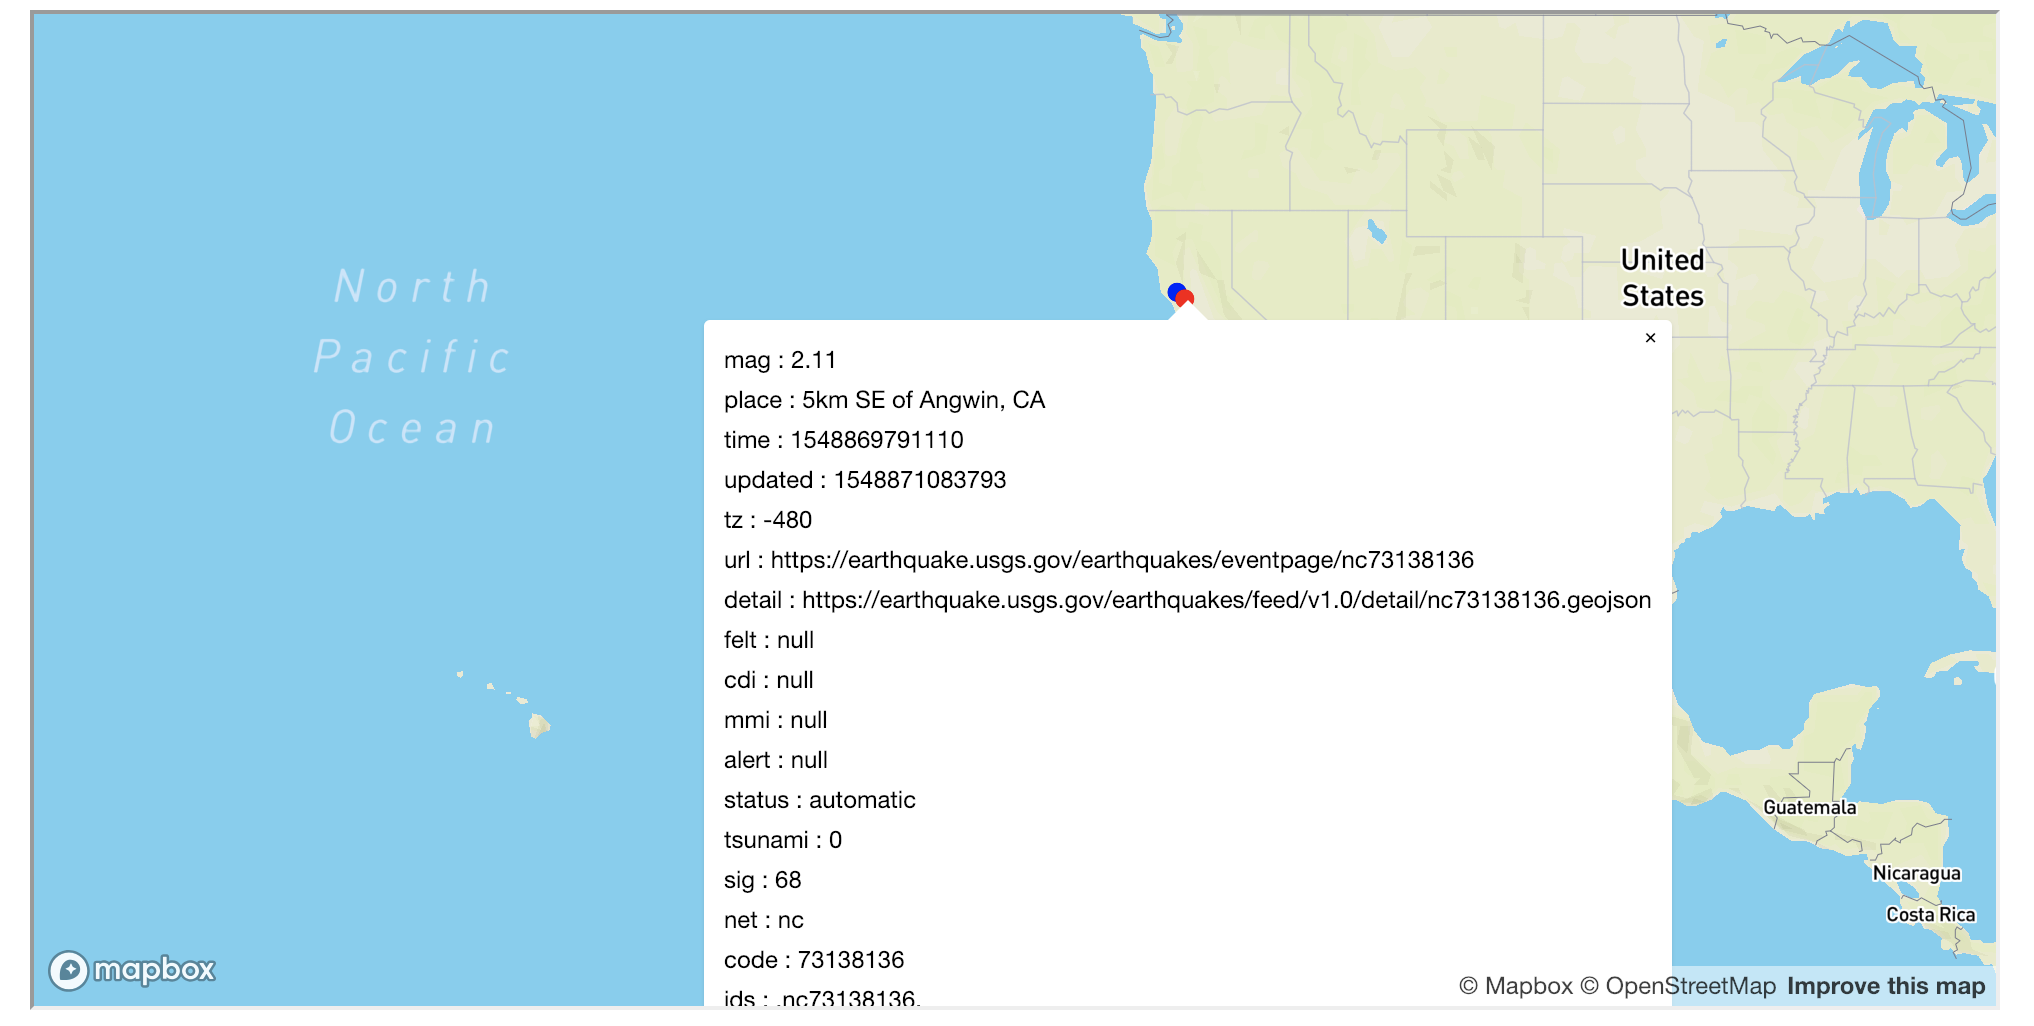
Task: Click the white popup pointer above the card
Action: pos(1186,312)
